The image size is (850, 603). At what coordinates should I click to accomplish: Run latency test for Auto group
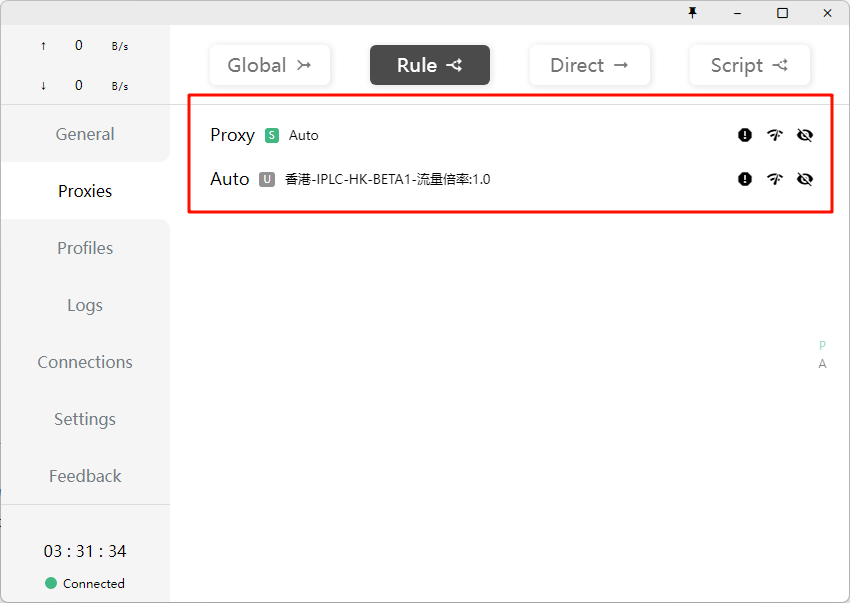tap(775, 179)
